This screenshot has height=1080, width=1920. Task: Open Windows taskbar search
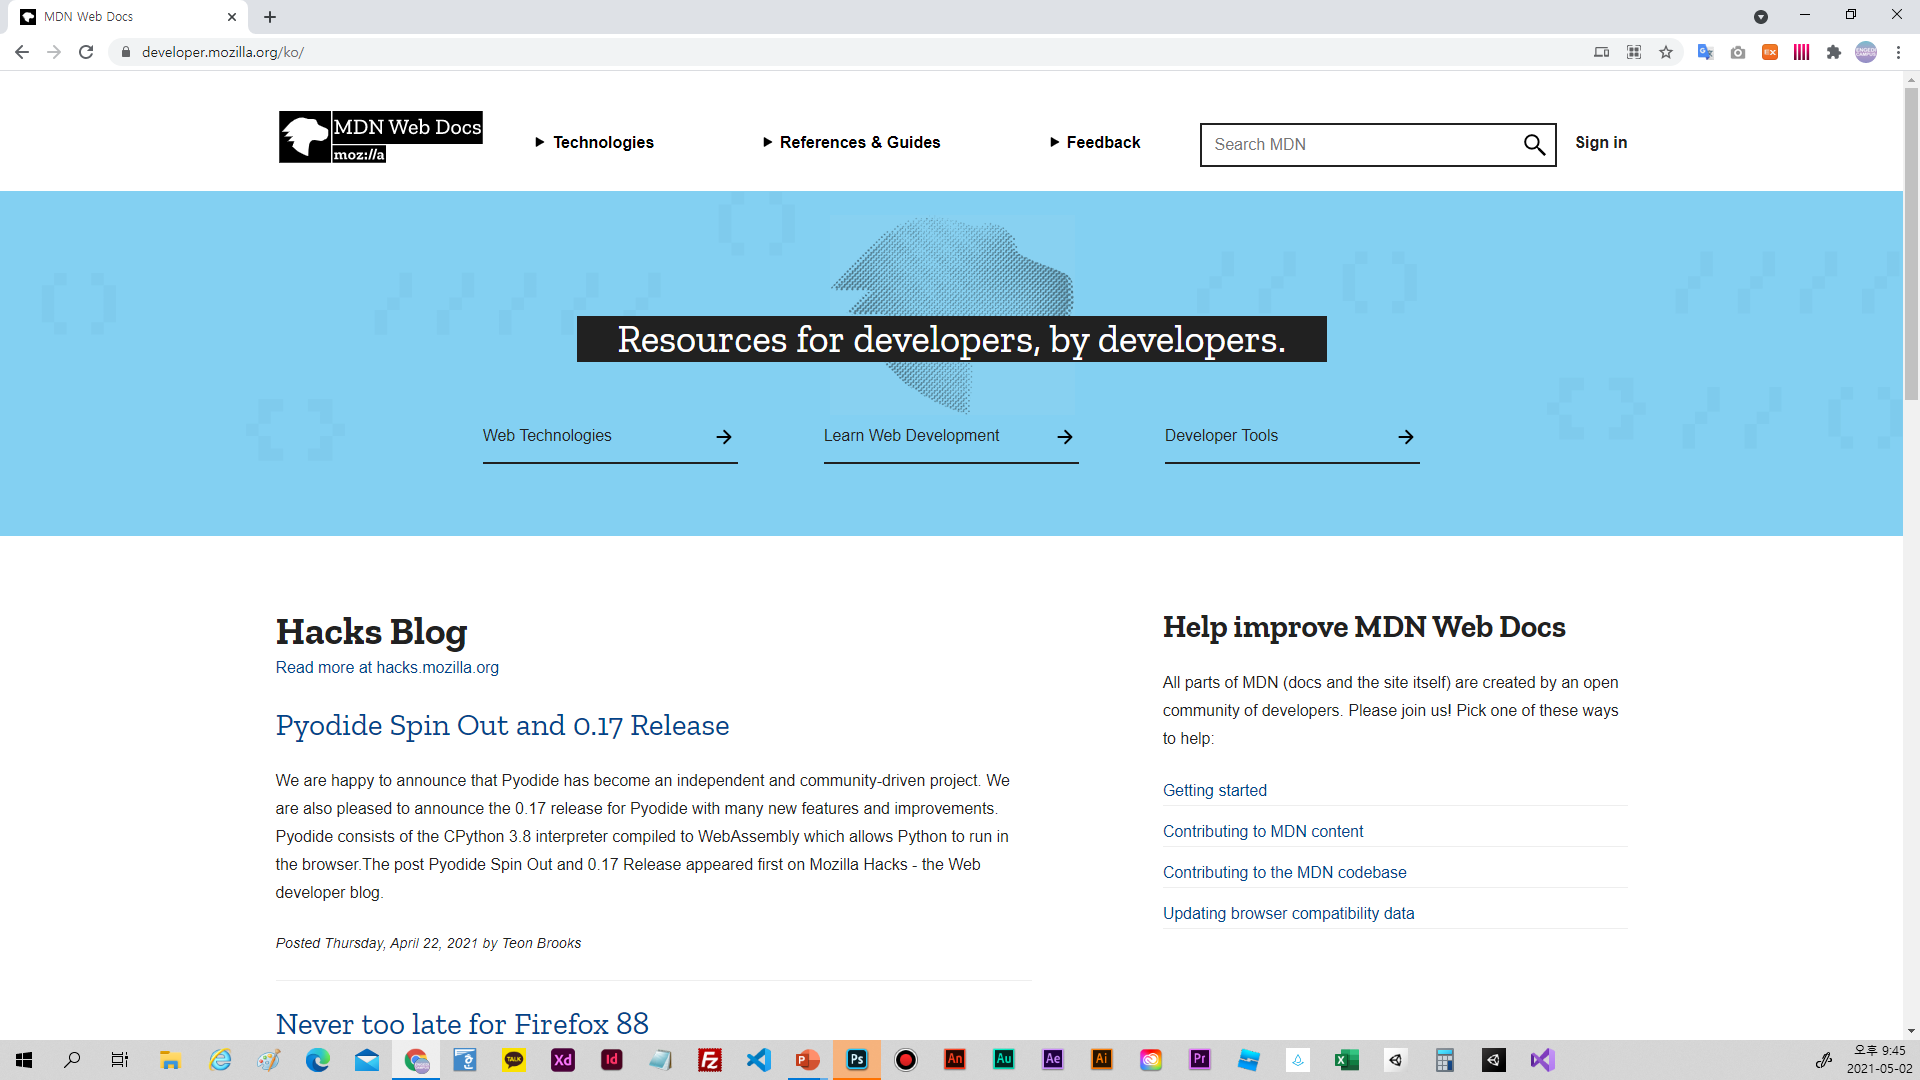coord(72,1060)
